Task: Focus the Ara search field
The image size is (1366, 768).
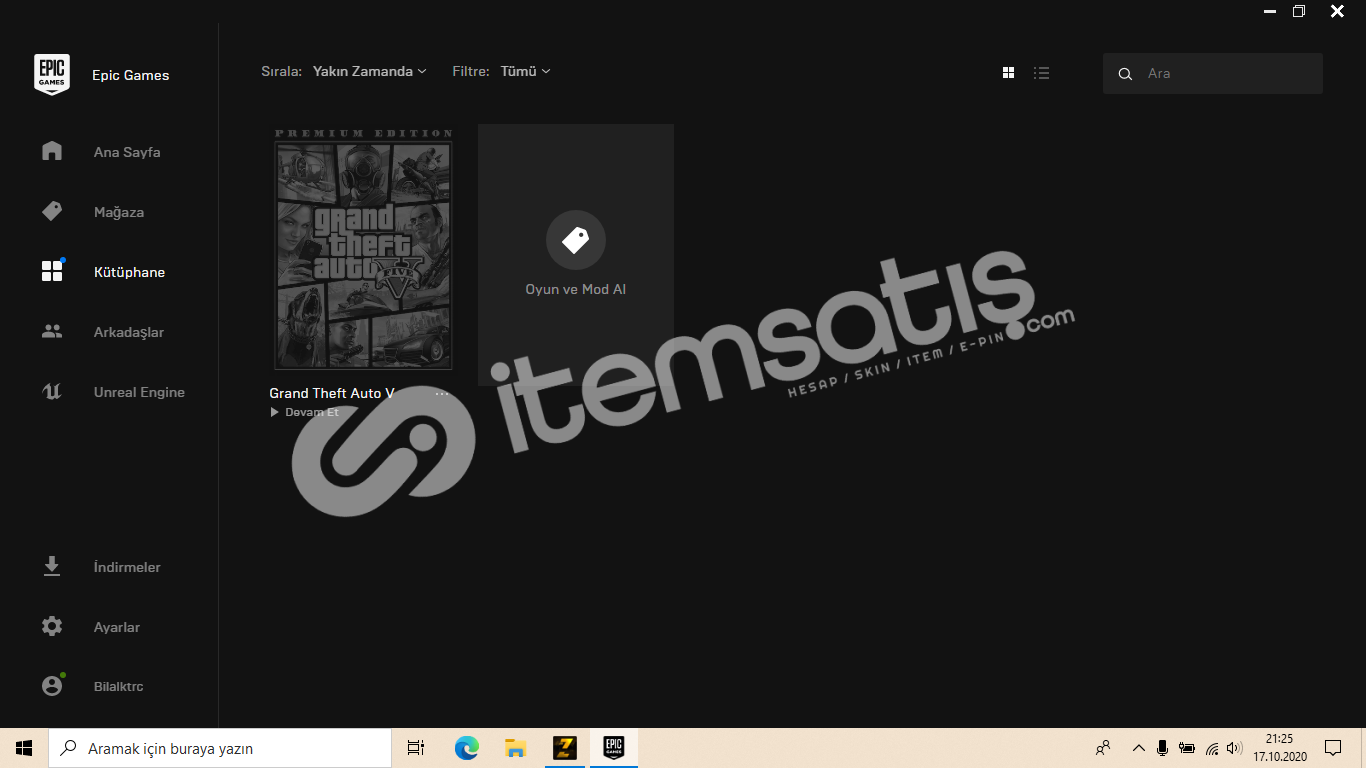Action: [1213, 73]
